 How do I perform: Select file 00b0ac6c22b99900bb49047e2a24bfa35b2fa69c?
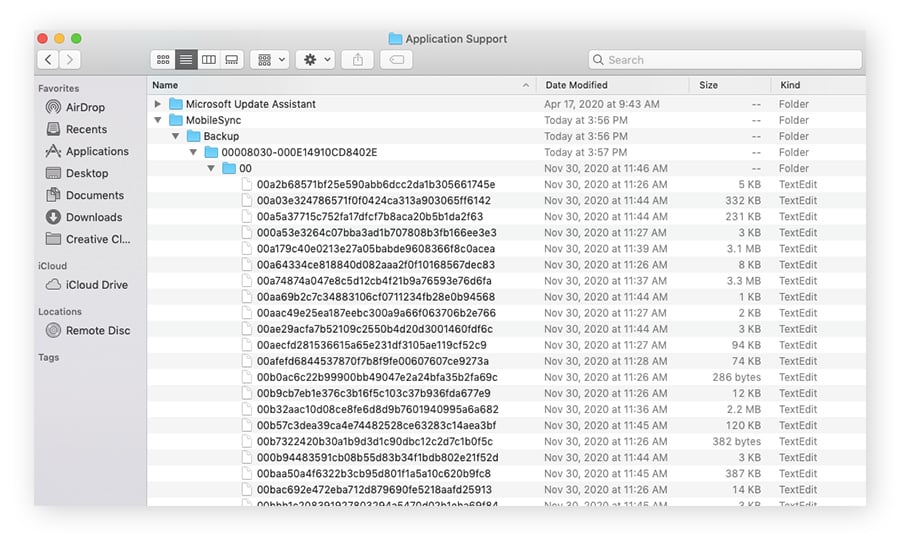(377, 377)
